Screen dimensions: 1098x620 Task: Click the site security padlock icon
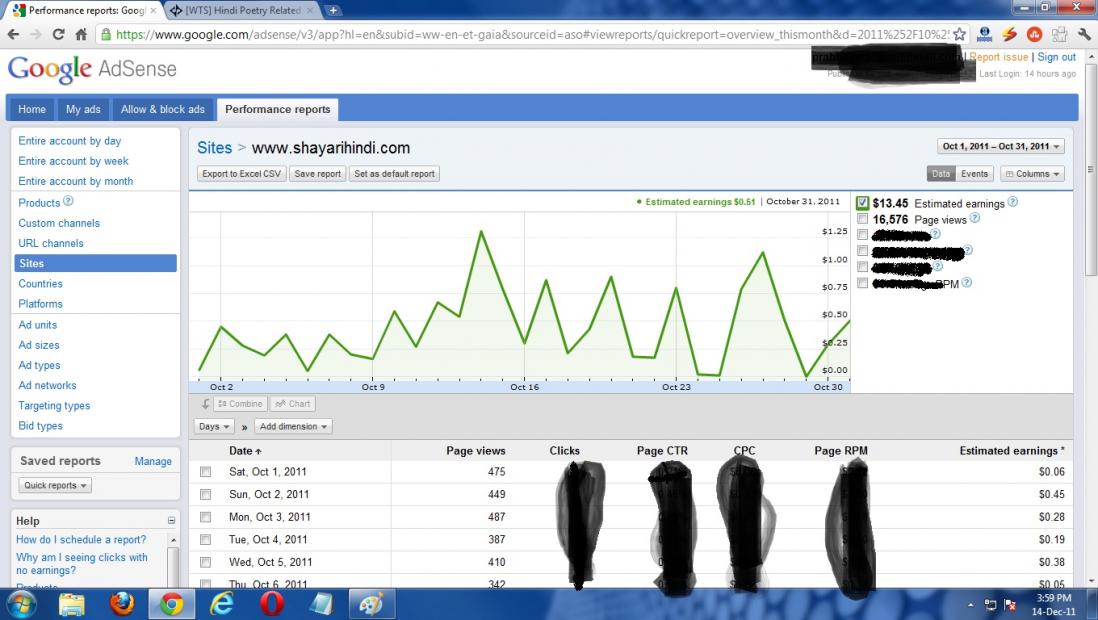[105, 34]
